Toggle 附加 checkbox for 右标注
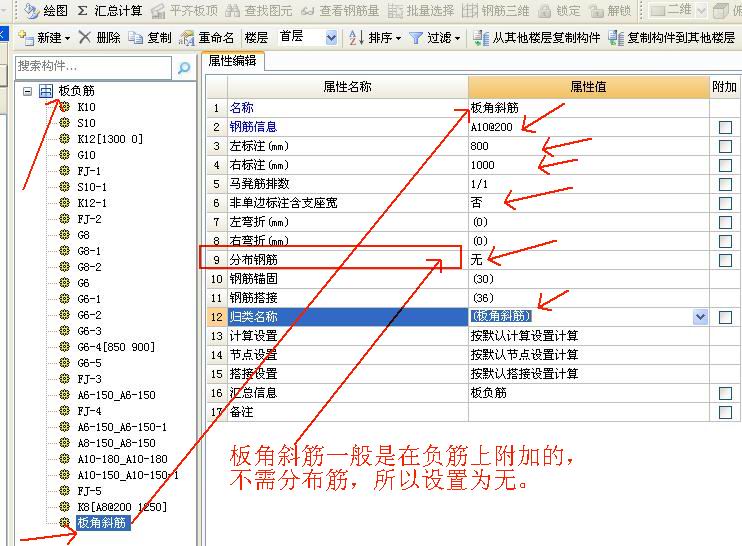The image size is (742, 546). (725, 165)
